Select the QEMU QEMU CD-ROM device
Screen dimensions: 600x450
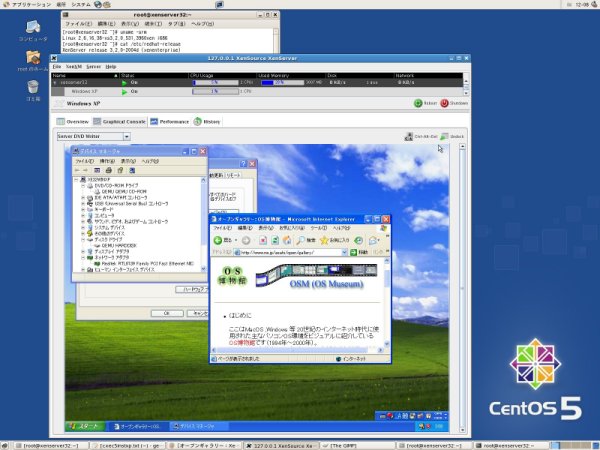point(124,192)
